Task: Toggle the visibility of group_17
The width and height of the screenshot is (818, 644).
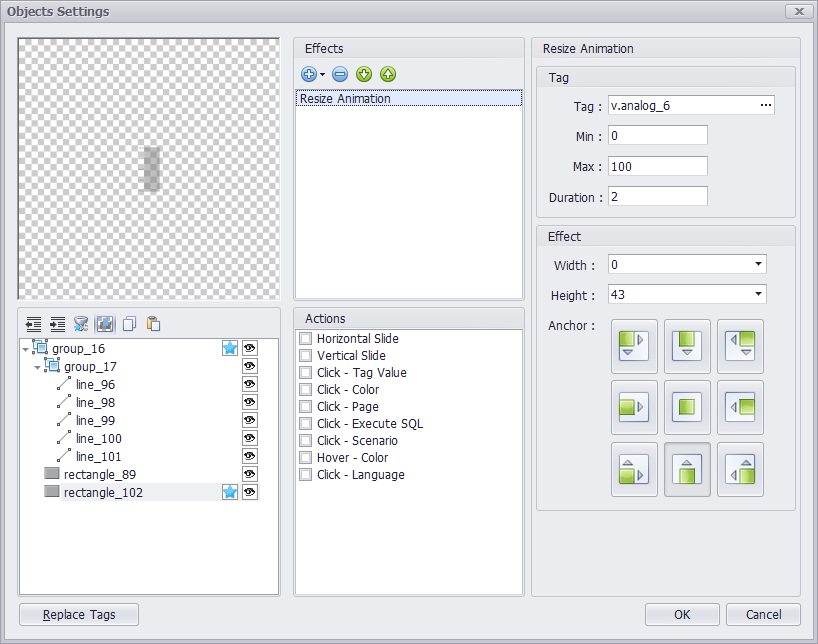Action: (x=249, y=366)
